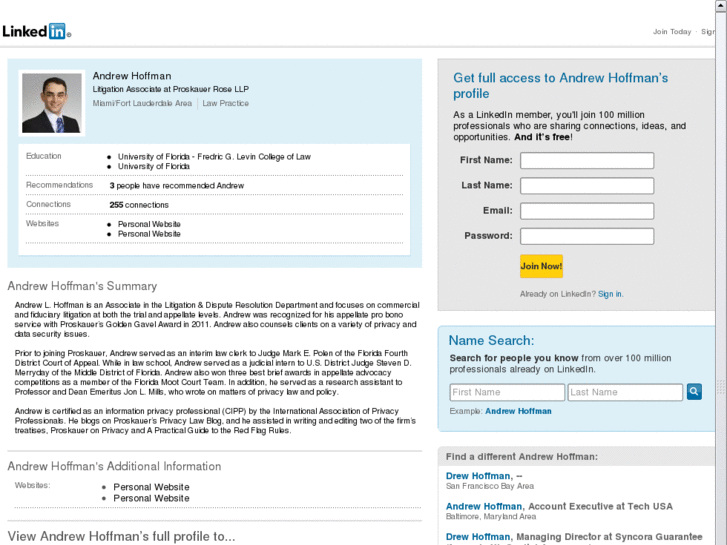Click first Personal Website under Additional Information
Screen dimensions: 727x545
151,487
